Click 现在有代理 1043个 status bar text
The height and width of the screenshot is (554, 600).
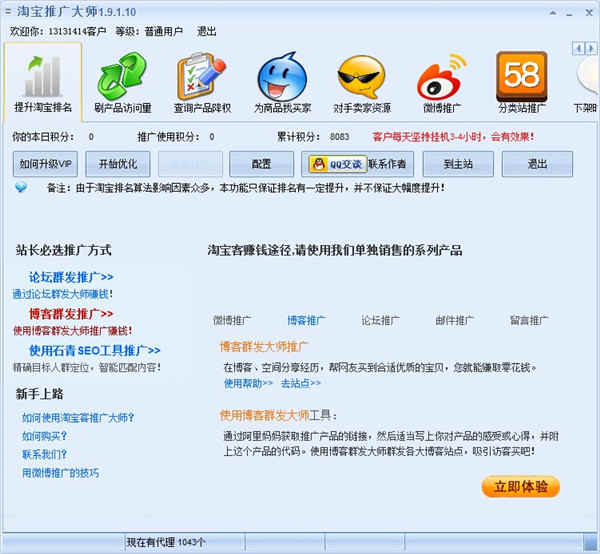coord(166,542)
